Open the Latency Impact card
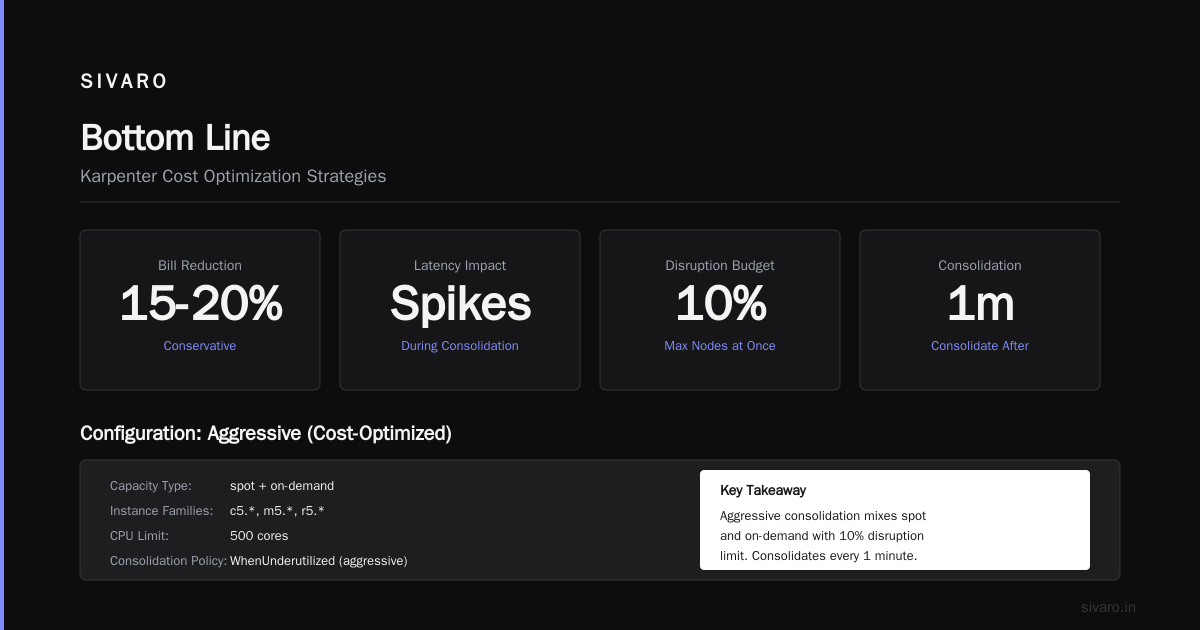 point(460,310)
